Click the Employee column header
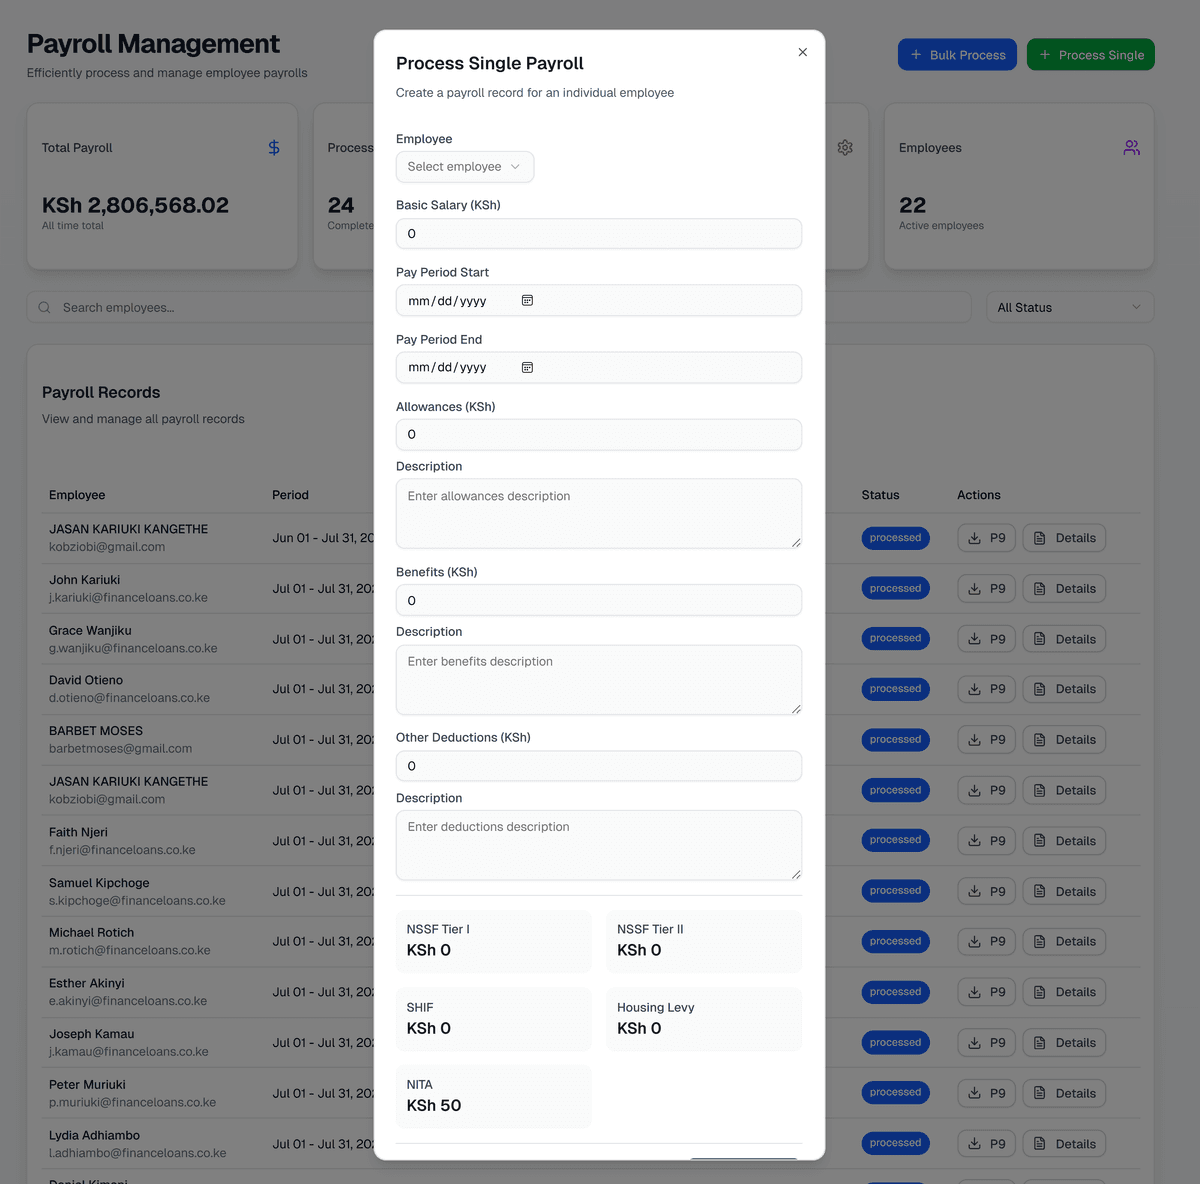The image size is (1200, 1184). [77, 495]
